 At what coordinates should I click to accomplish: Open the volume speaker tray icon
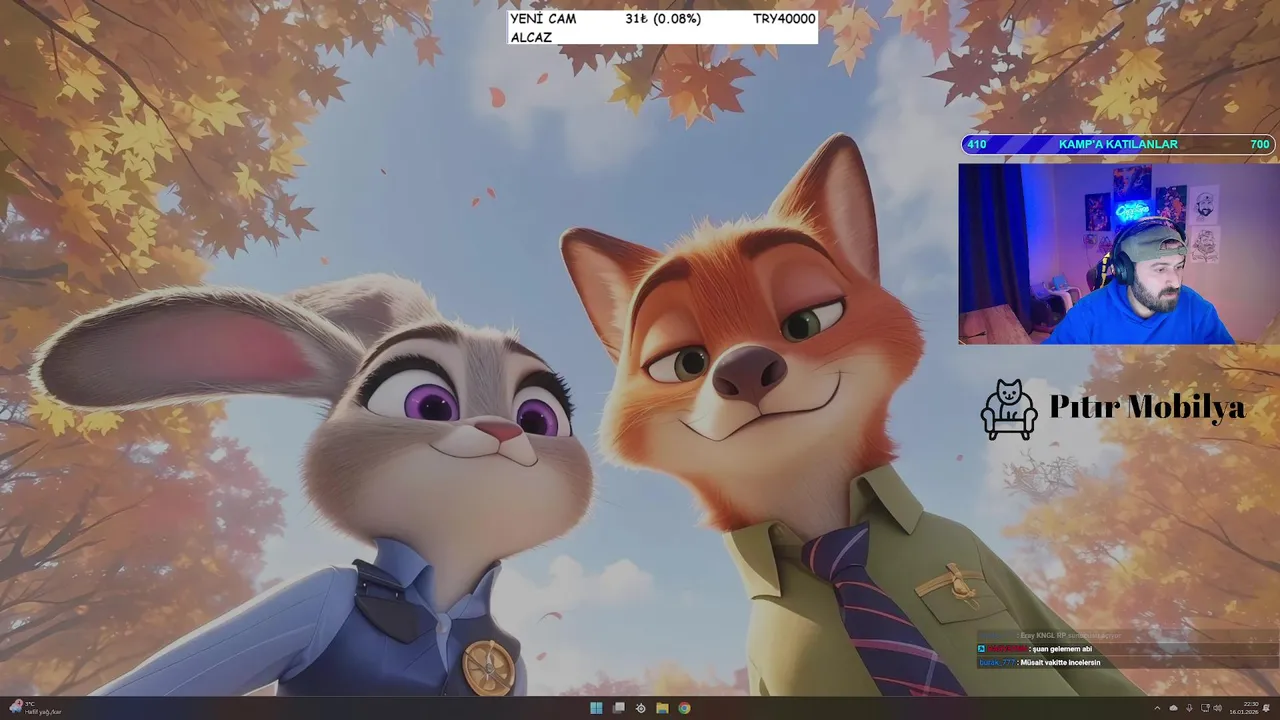[1218, 708]
